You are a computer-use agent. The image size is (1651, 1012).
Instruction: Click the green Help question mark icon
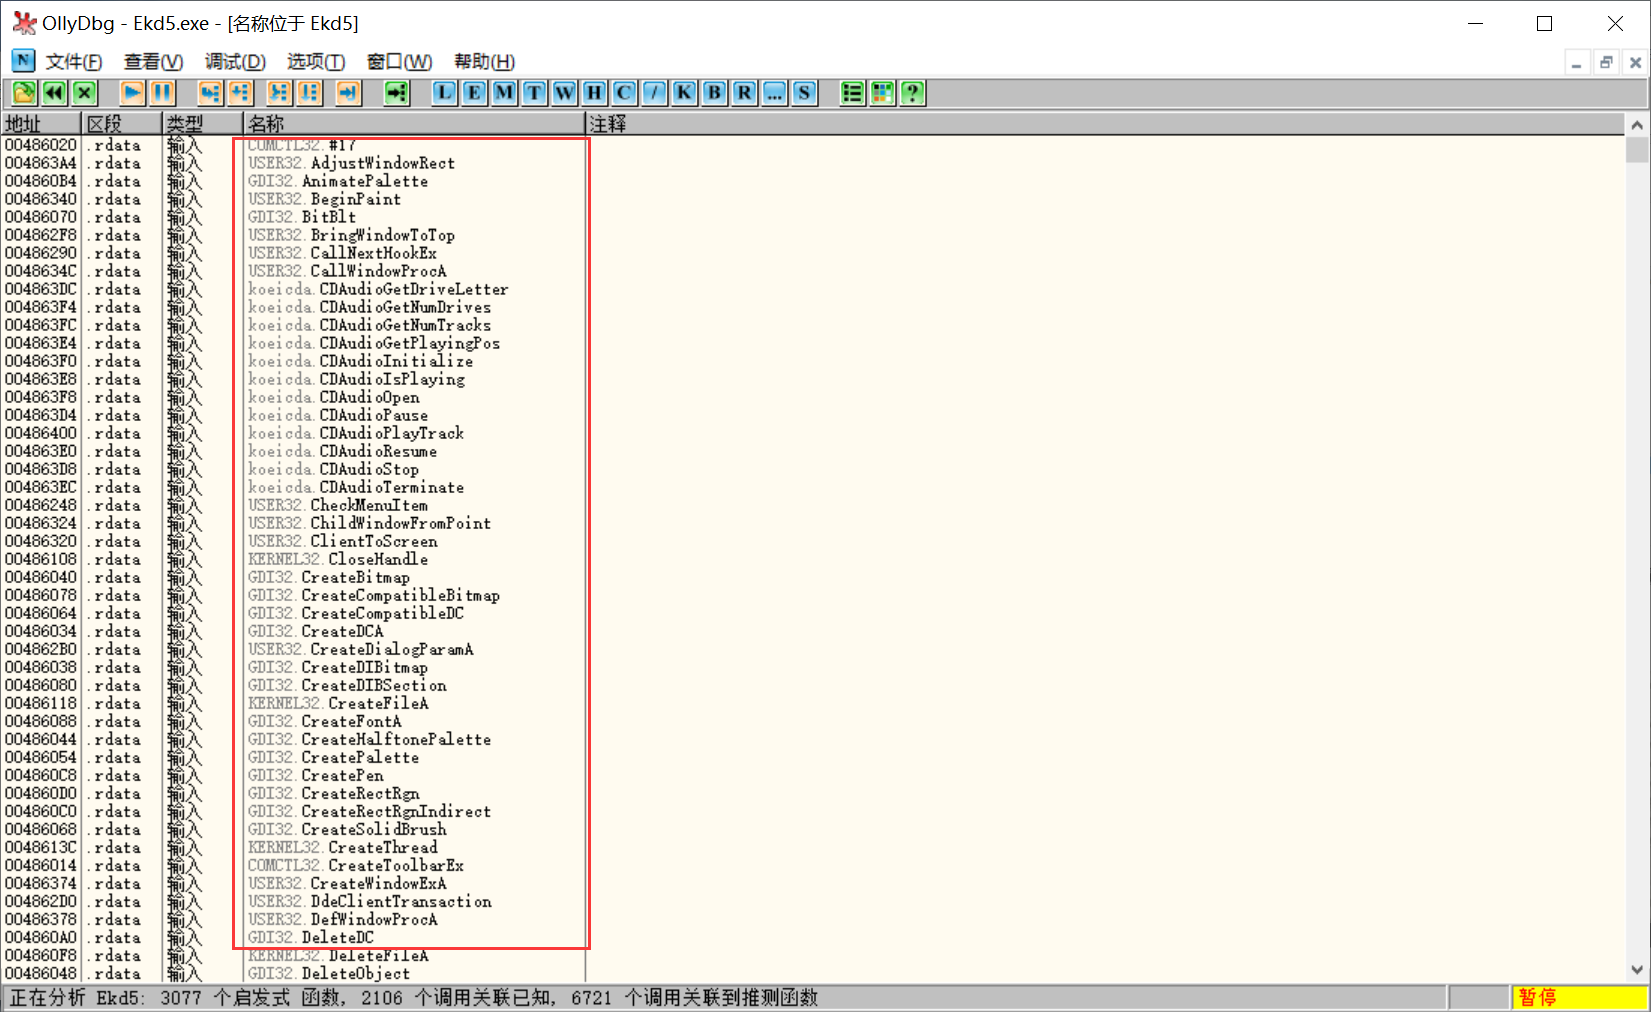tap(912, 93)
